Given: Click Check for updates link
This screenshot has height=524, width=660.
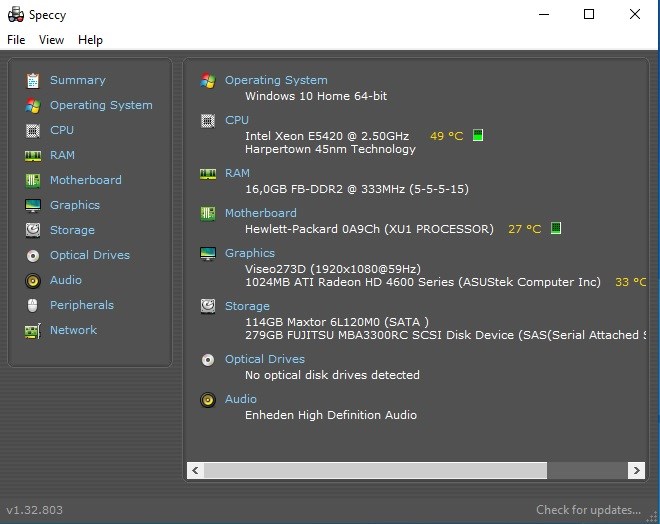Looking at the screenshot, I should coord(588,510).
